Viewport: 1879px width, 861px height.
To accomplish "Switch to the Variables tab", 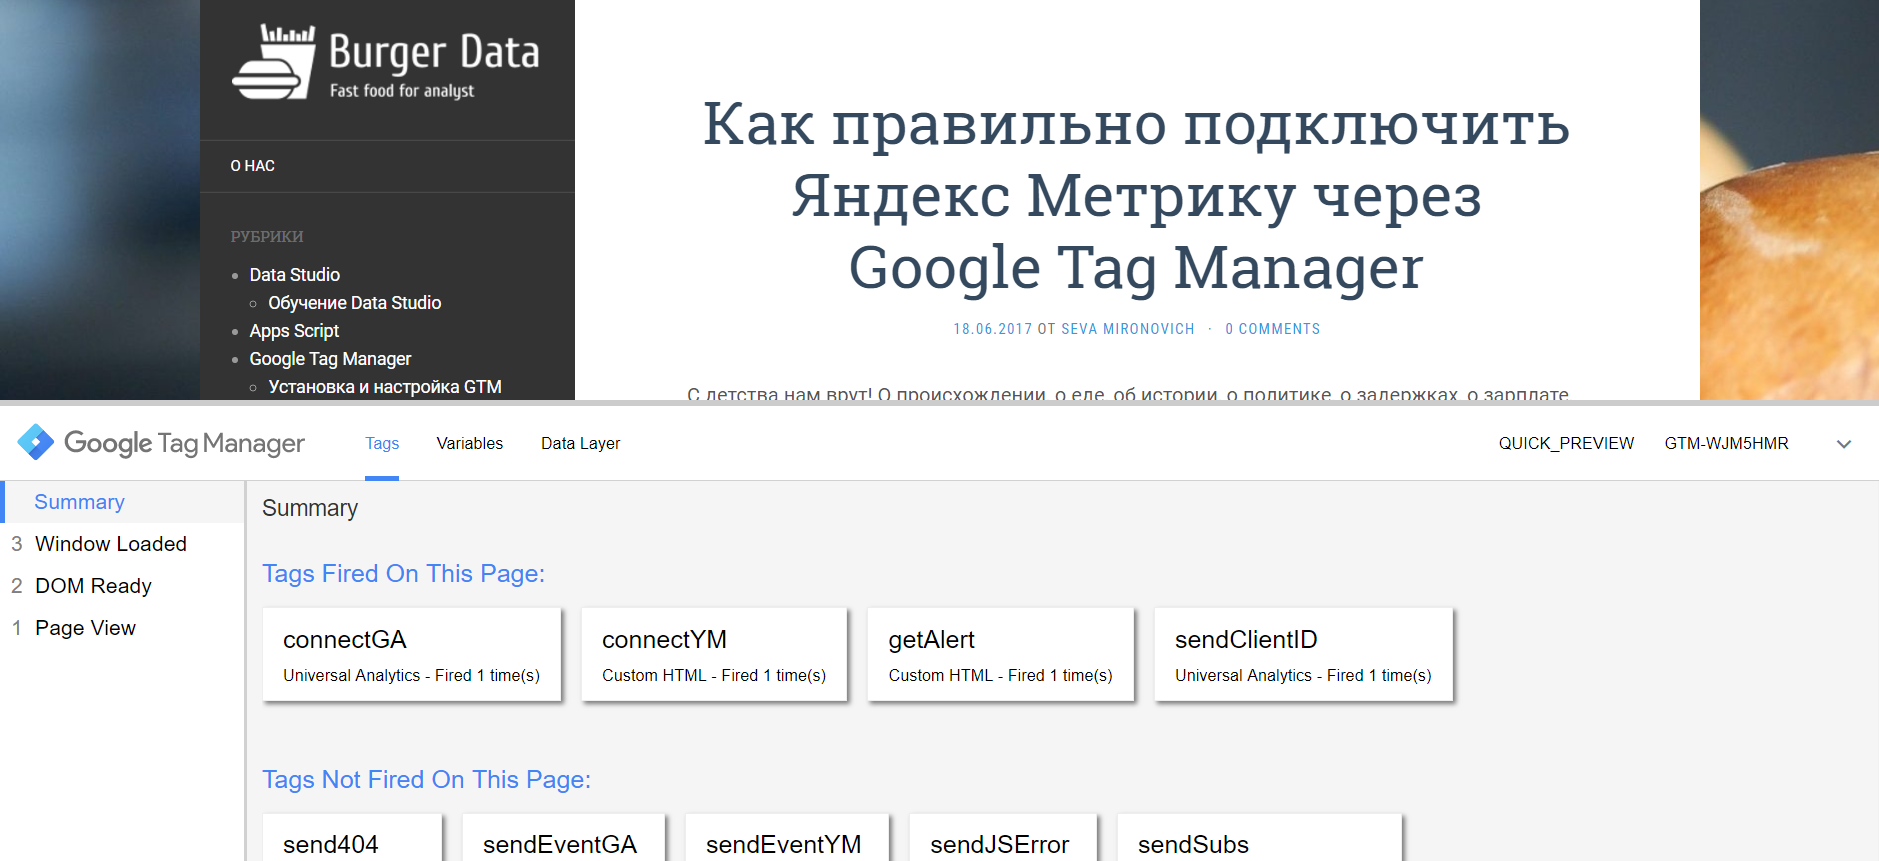I will point(470,443).
